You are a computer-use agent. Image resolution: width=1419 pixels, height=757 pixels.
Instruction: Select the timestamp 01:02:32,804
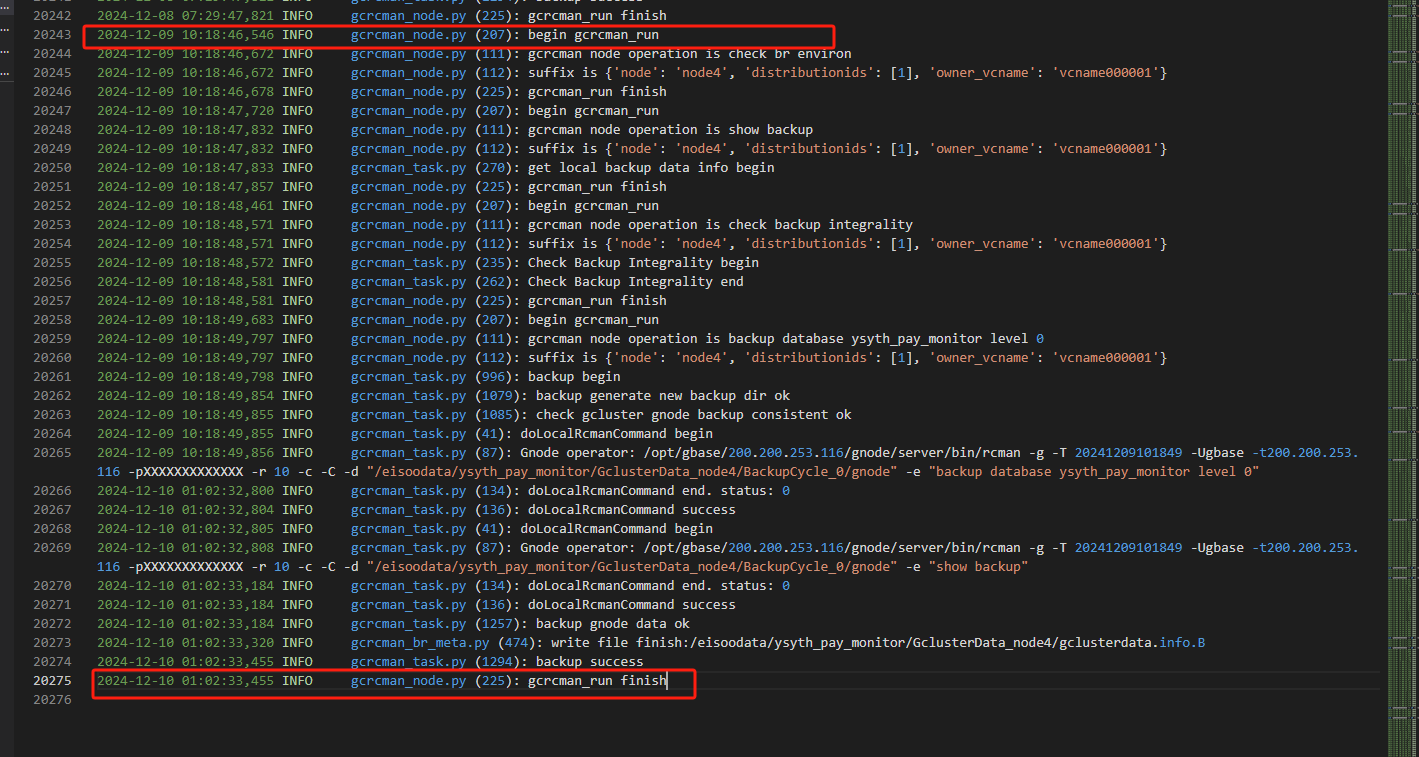229,510
